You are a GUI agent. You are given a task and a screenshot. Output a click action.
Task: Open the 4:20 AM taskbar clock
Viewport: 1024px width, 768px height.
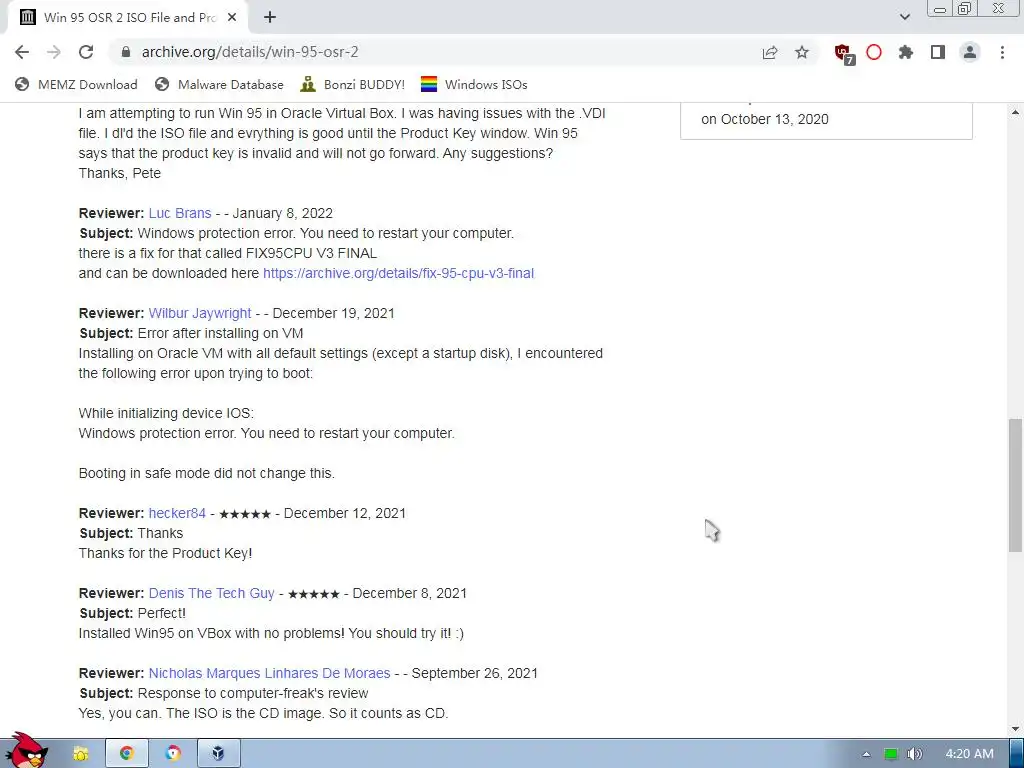pyautogui.click(x=970, y=754)
